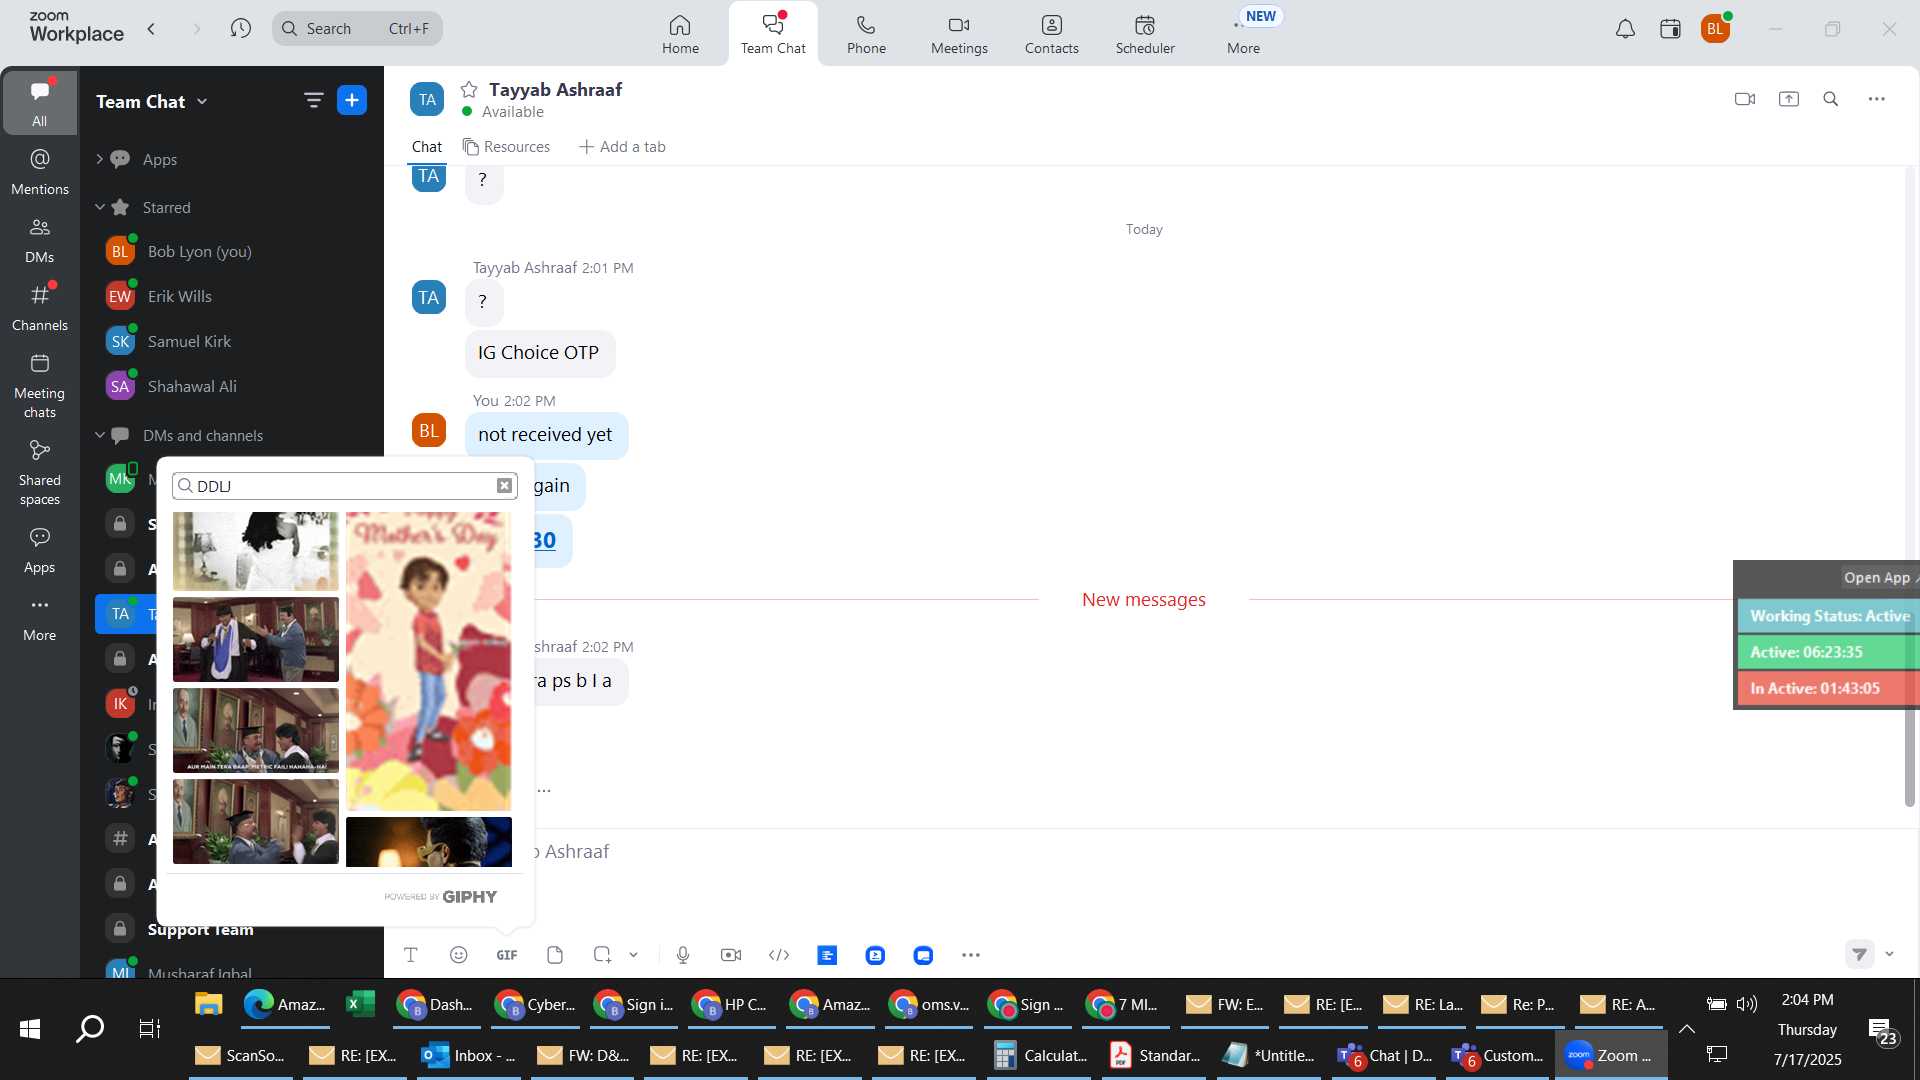This screenshot has height=1080, width=1920.
Task: Open the screenshot options dropdown arrow
Action: tap(633, 955)
